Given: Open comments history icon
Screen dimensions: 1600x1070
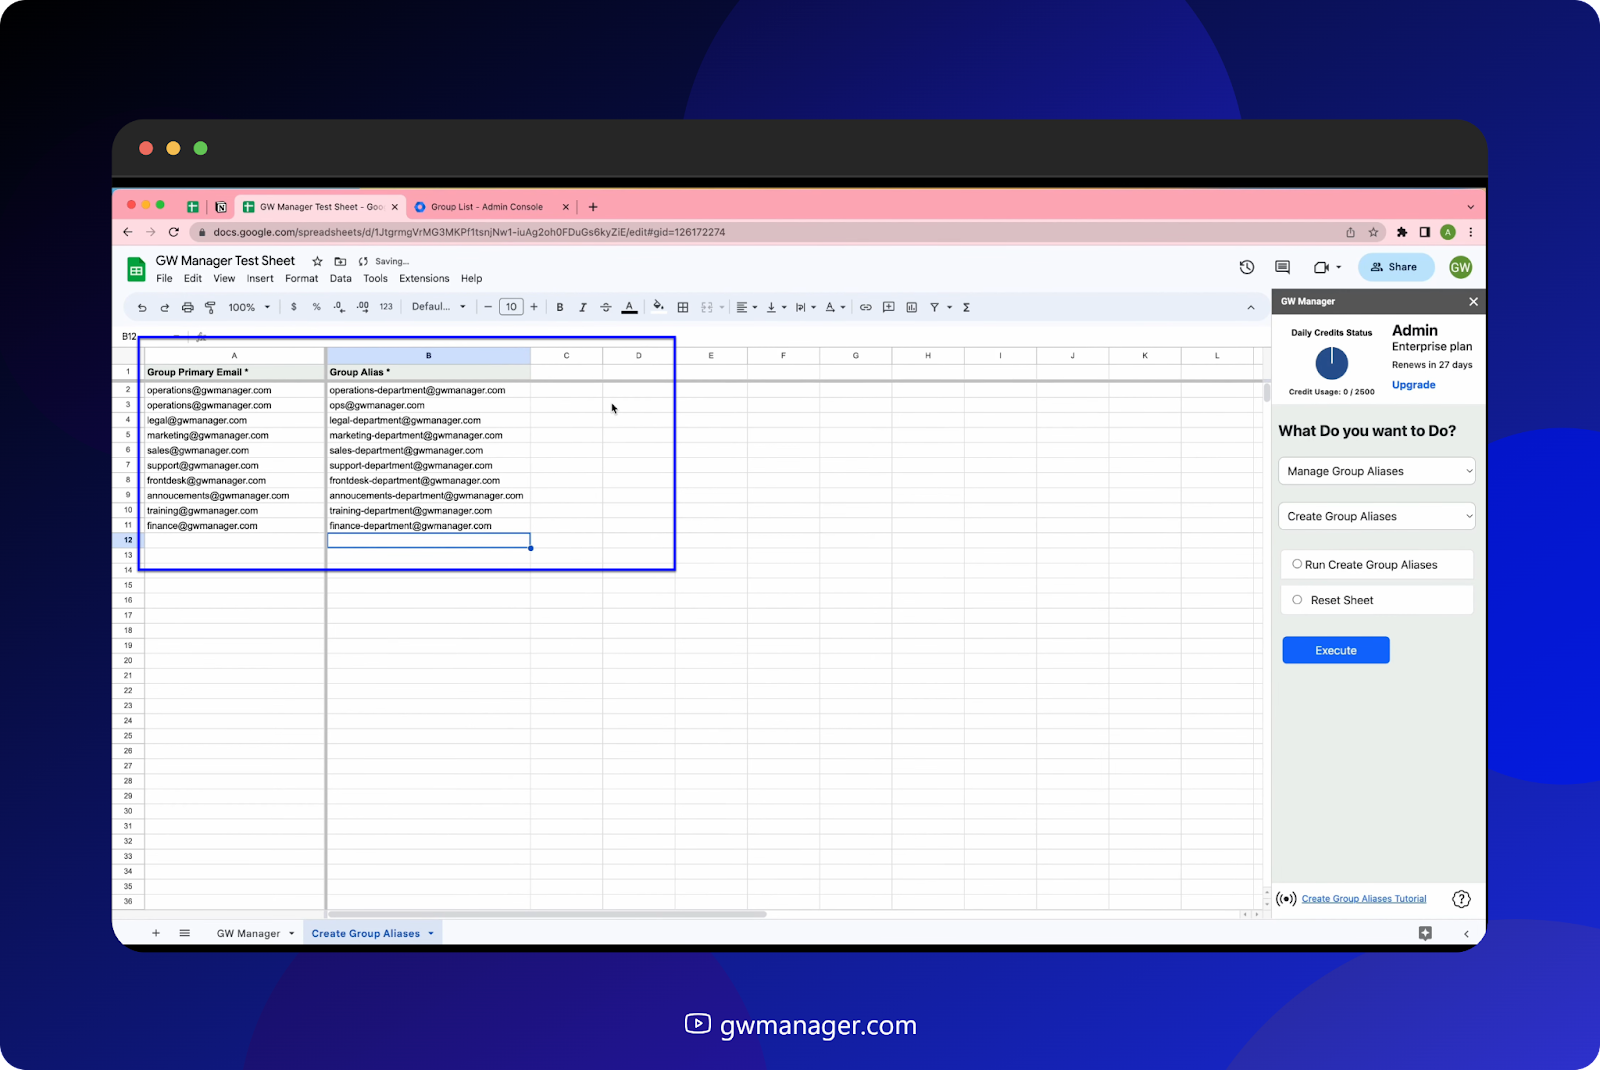Looking at the screenshot, I should point(1282,267).
